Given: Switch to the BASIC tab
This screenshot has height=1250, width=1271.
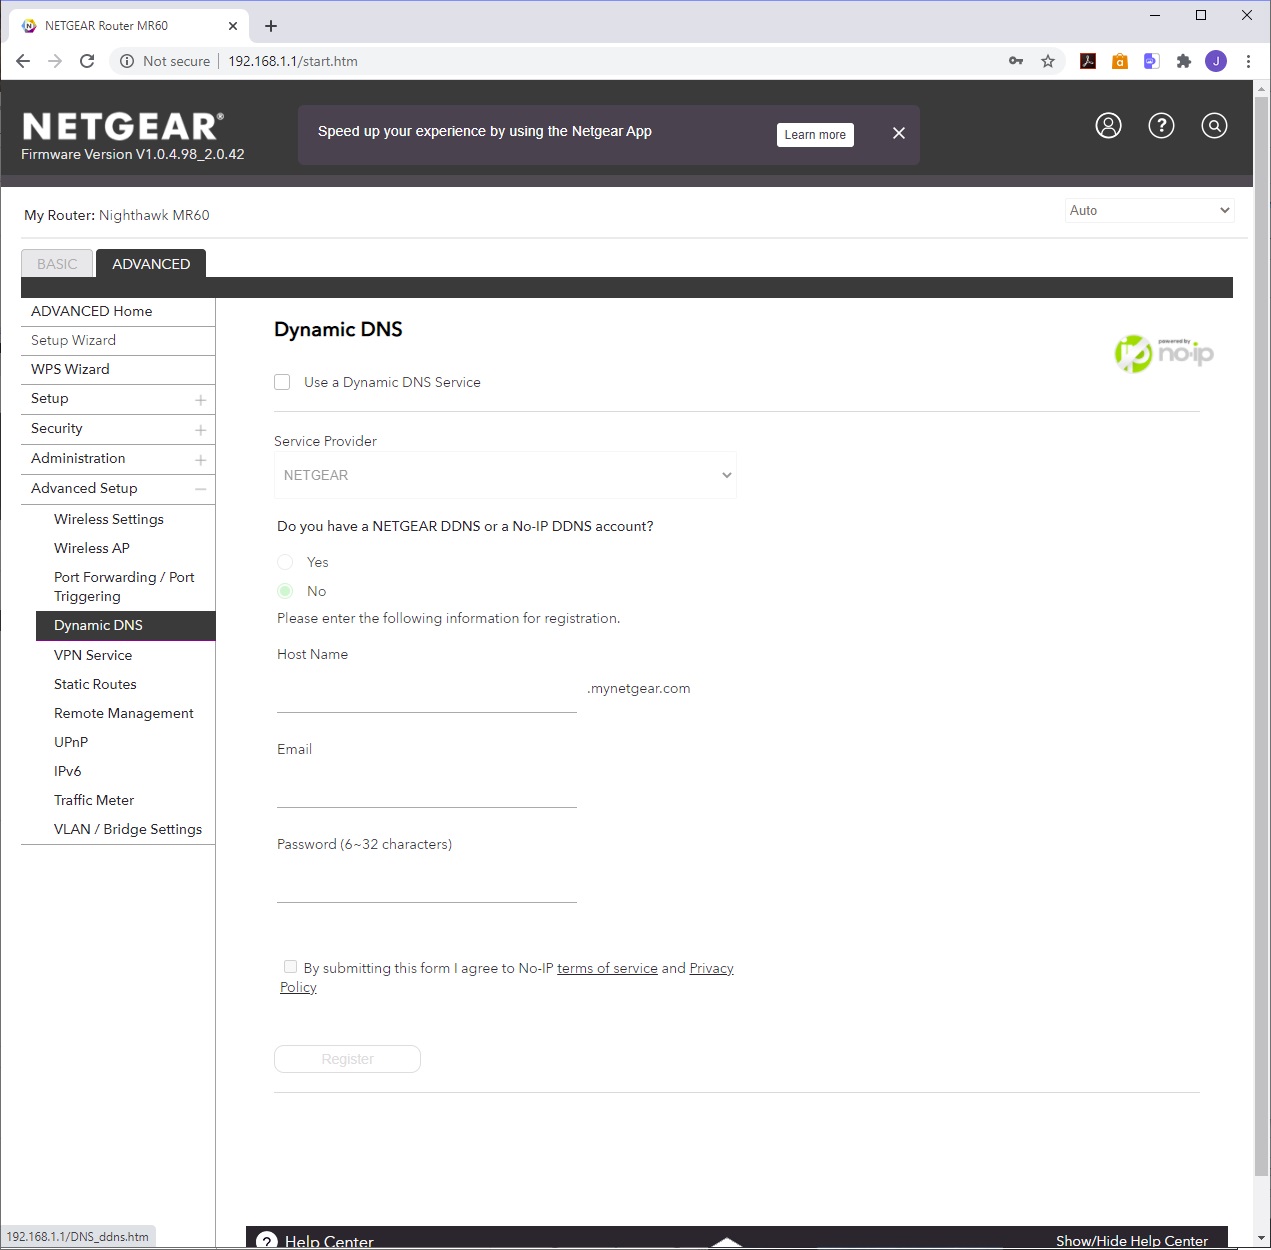Looking at the screenshot, I should click(x=57, y=264).
